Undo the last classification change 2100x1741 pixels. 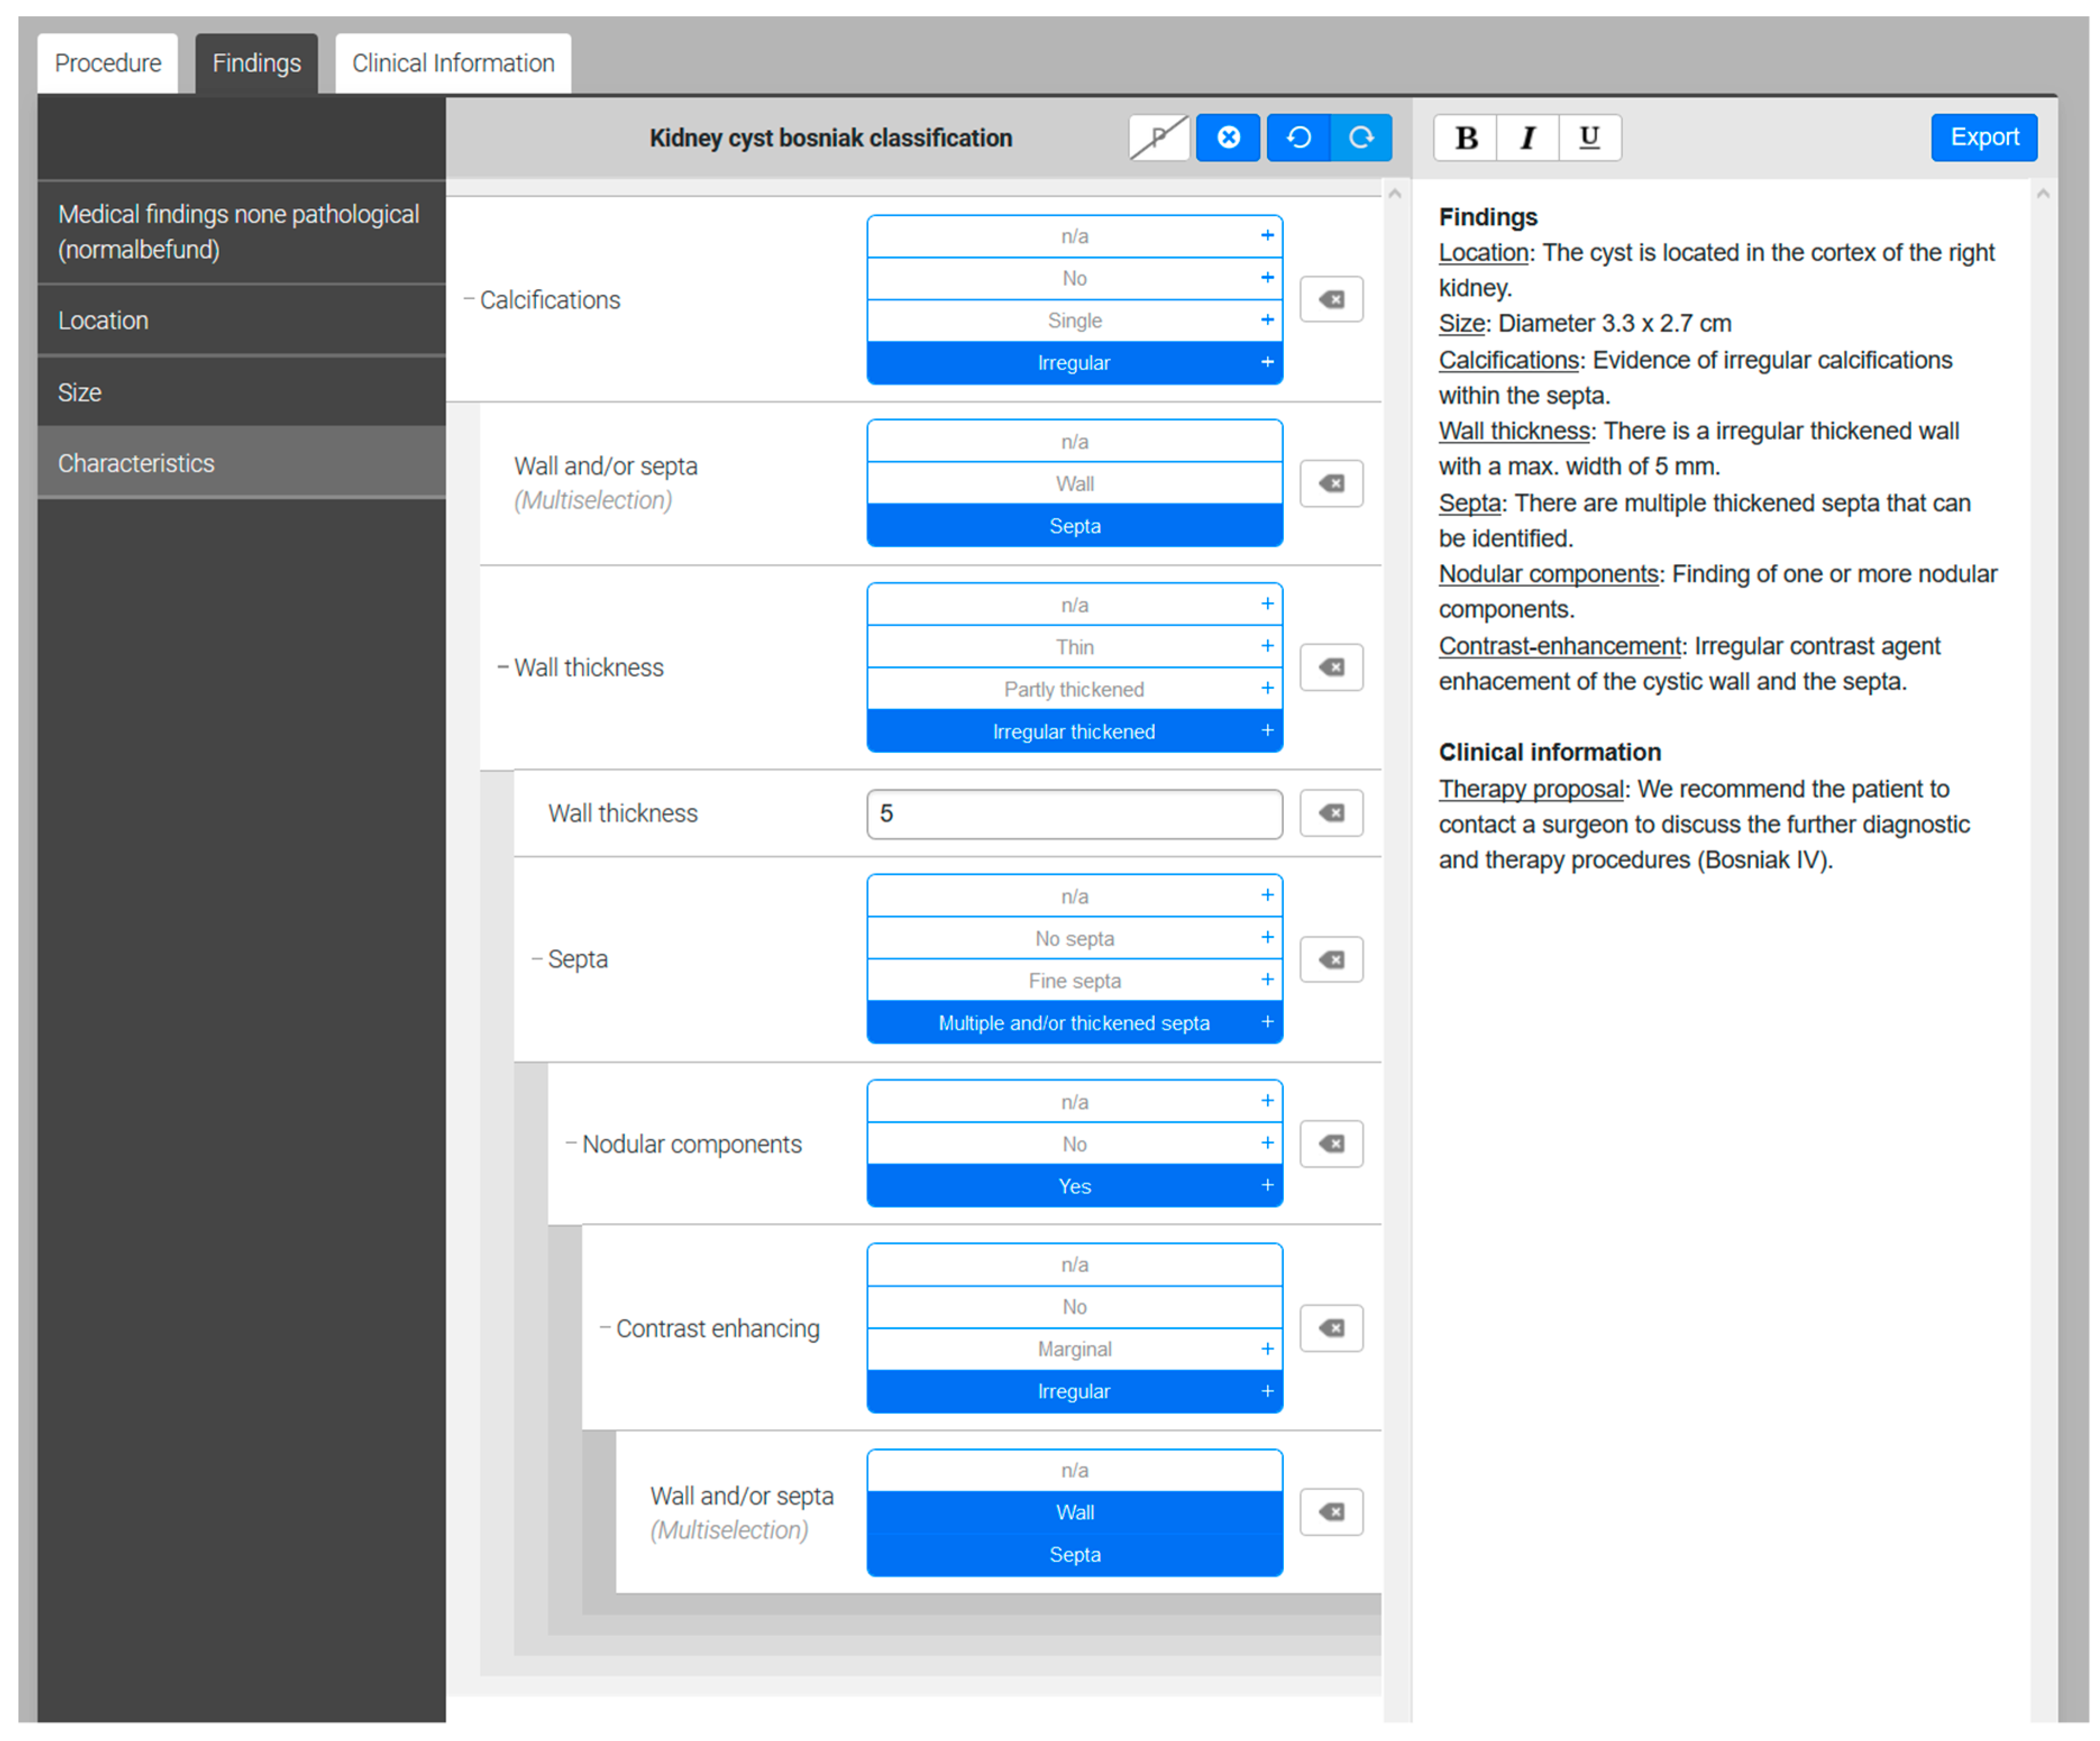pyautogui.click(x=1298, y=138)
